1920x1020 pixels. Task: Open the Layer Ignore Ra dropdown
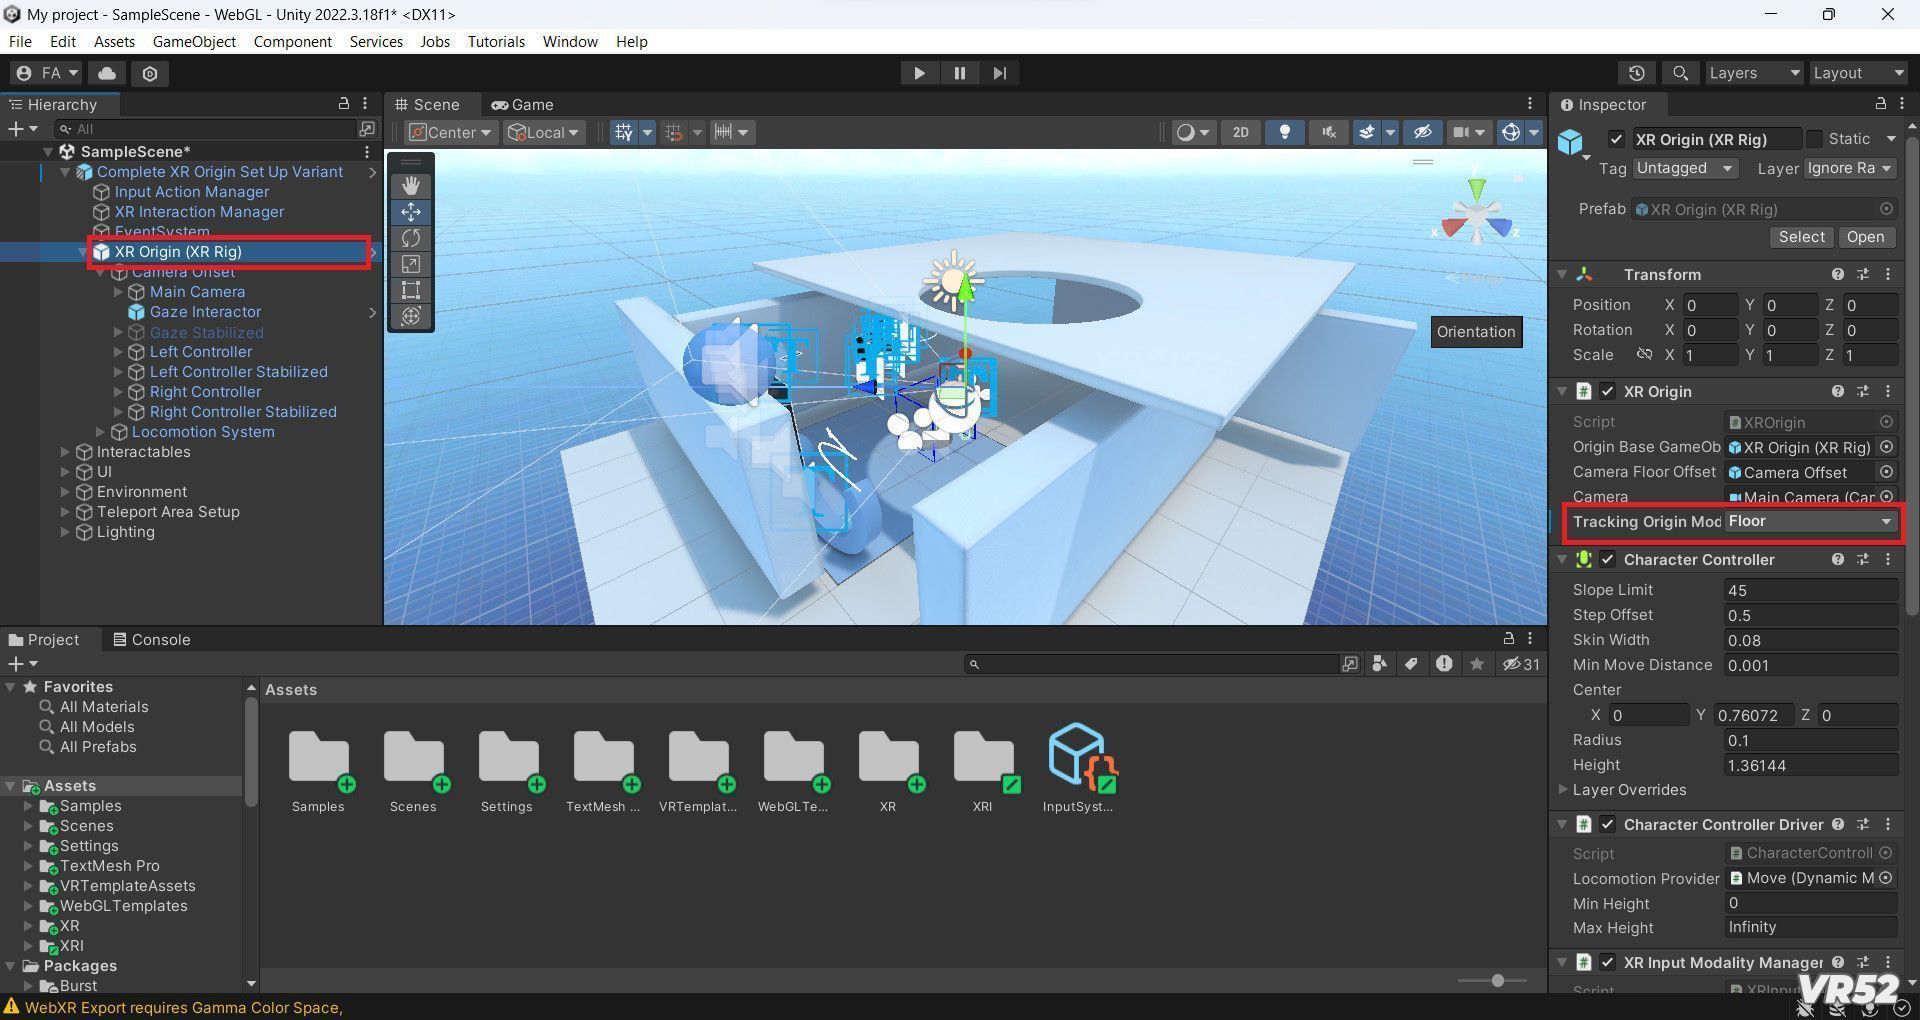pos(1849,168)
